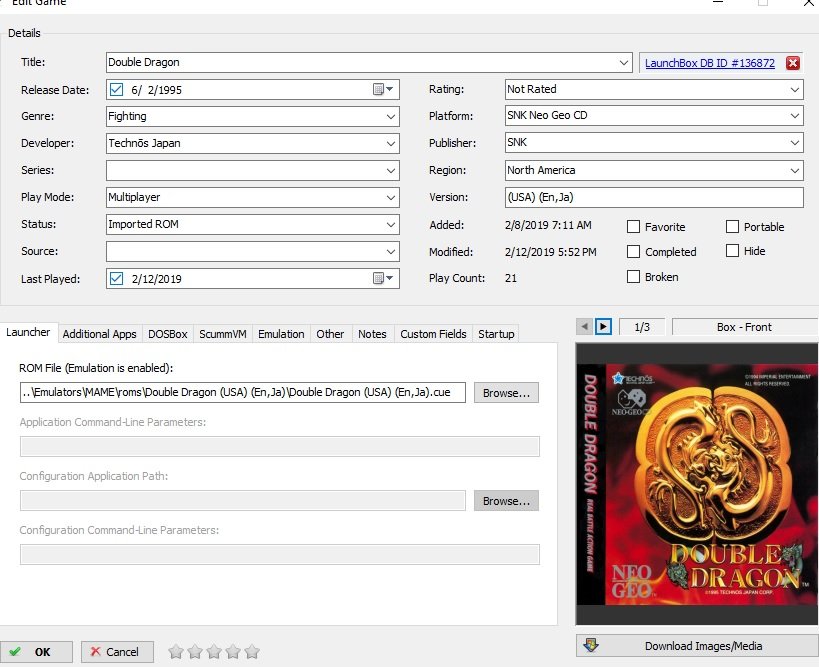This screenshot has height=667, width=819.
Task: Select the Other tab
Action: (x=330, y=334)
